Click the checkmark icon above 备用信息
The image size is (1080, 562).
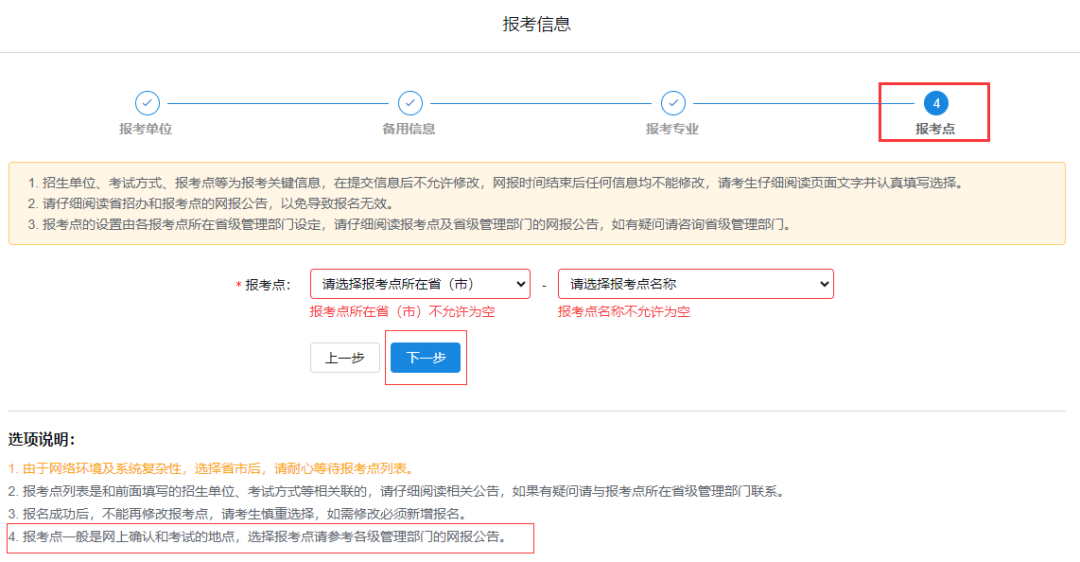coord(410,103)
